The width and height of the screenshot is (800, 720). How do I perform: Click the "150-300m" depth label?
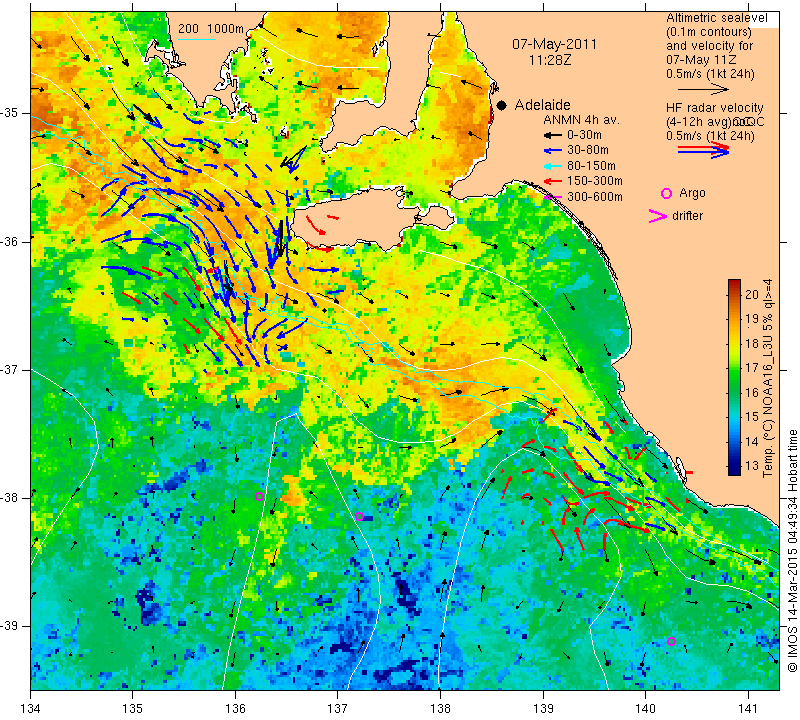click(x=594, y=181)
